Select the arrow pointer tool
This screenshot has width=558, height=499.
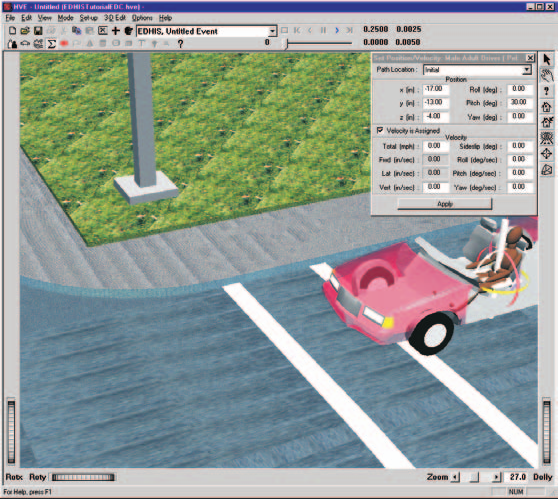click(x=547, y=60)
